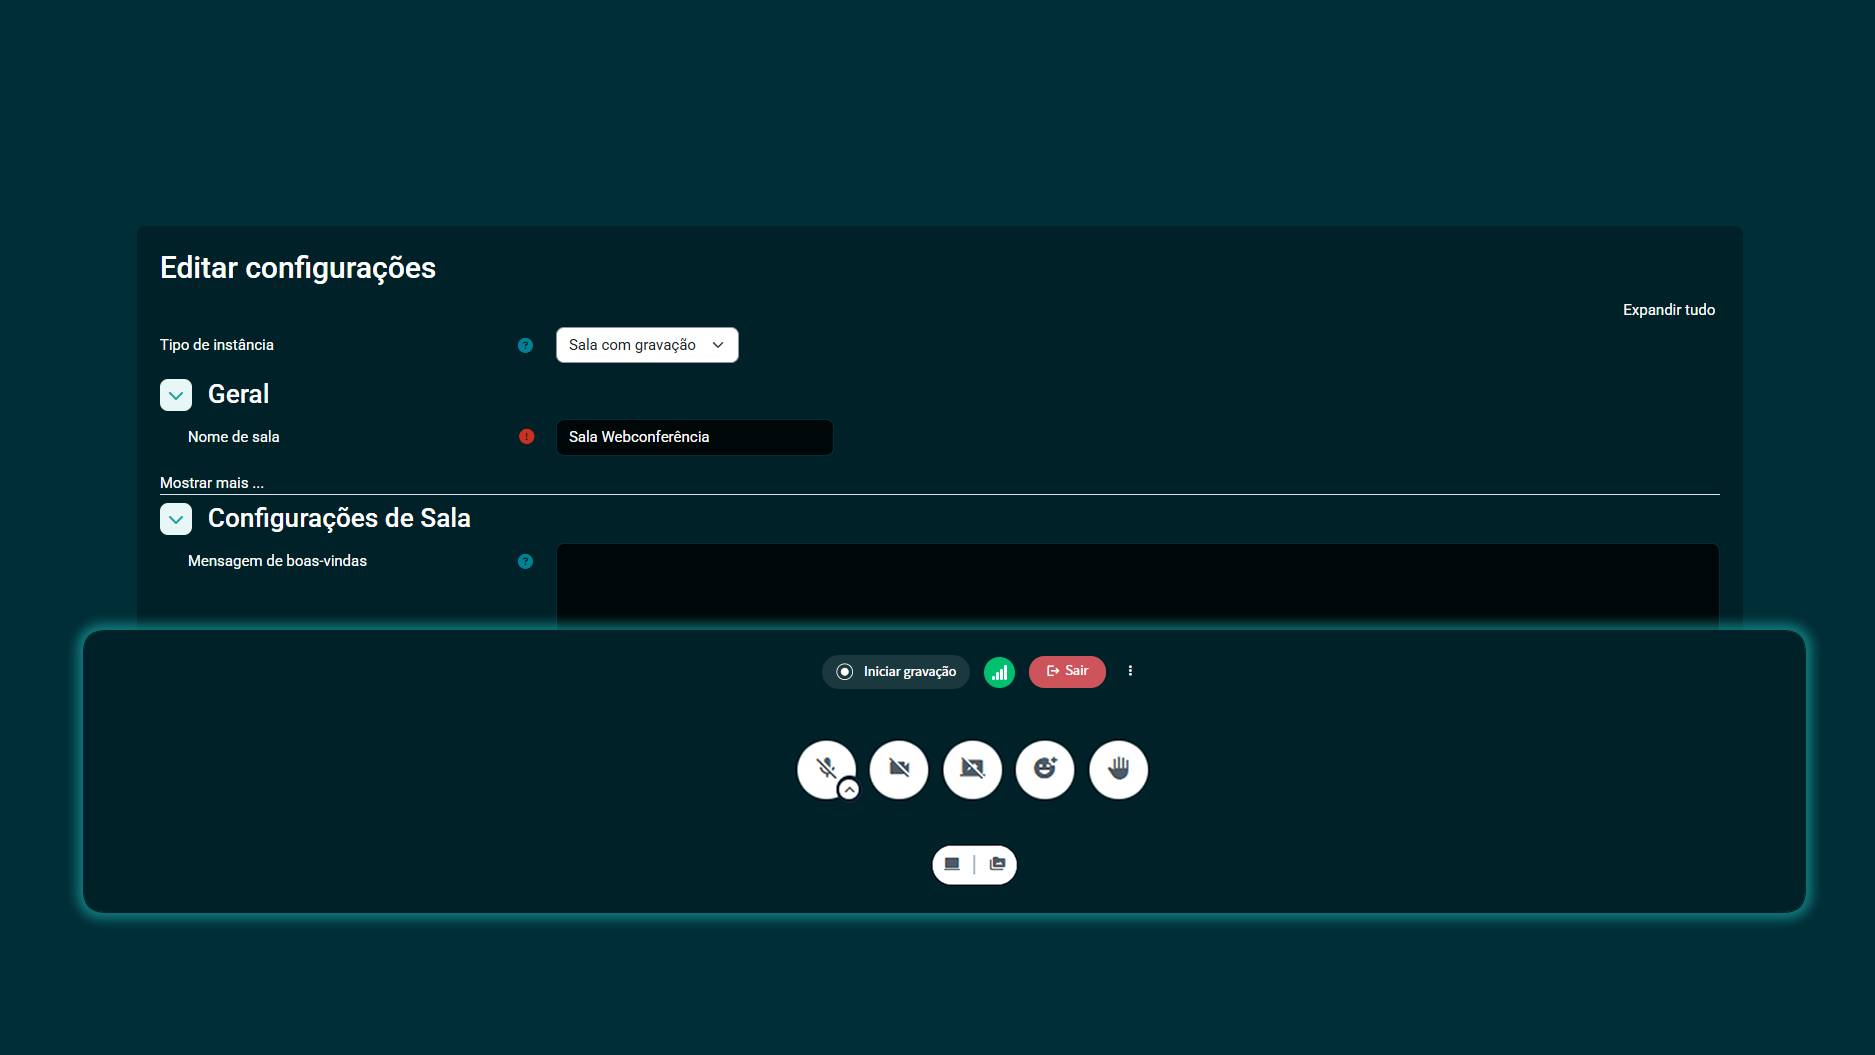Click the Expandir tudo link

point(1668,310)
